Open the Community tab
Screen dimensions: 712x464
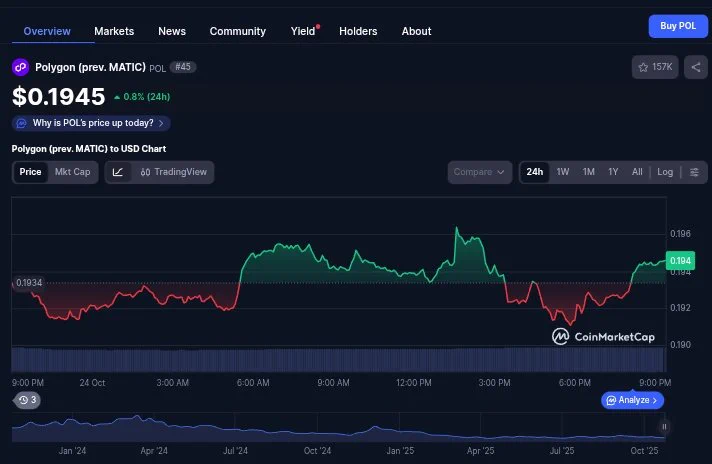237,31
